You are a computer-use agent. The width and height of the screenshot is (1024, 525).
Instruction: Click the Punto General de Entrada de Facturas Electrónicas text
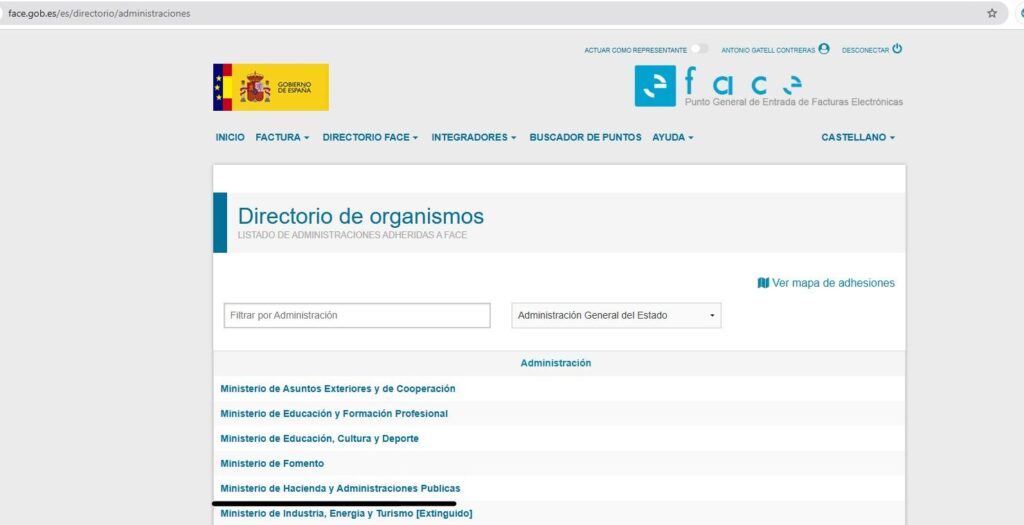coord(793,102)
